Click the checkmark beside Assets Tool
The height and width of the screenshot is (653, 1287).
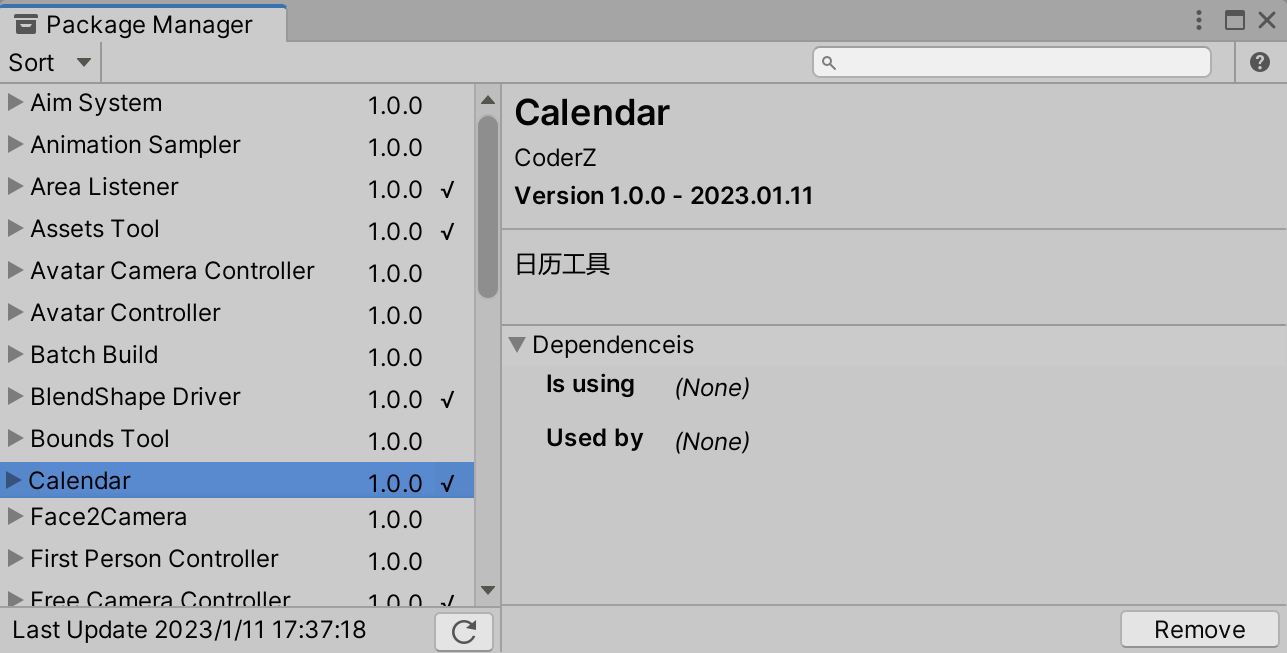pos(448,231)
